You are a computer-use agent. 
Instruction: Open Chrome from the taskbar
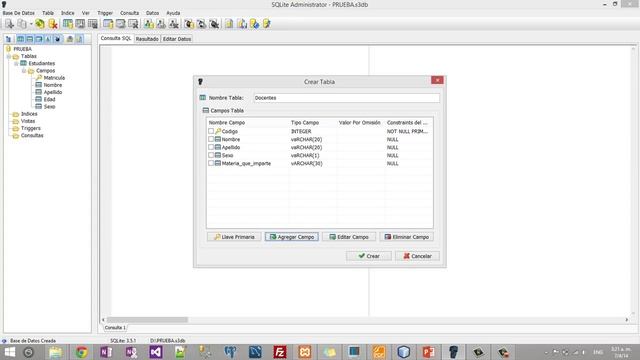[x=81, y=352]
